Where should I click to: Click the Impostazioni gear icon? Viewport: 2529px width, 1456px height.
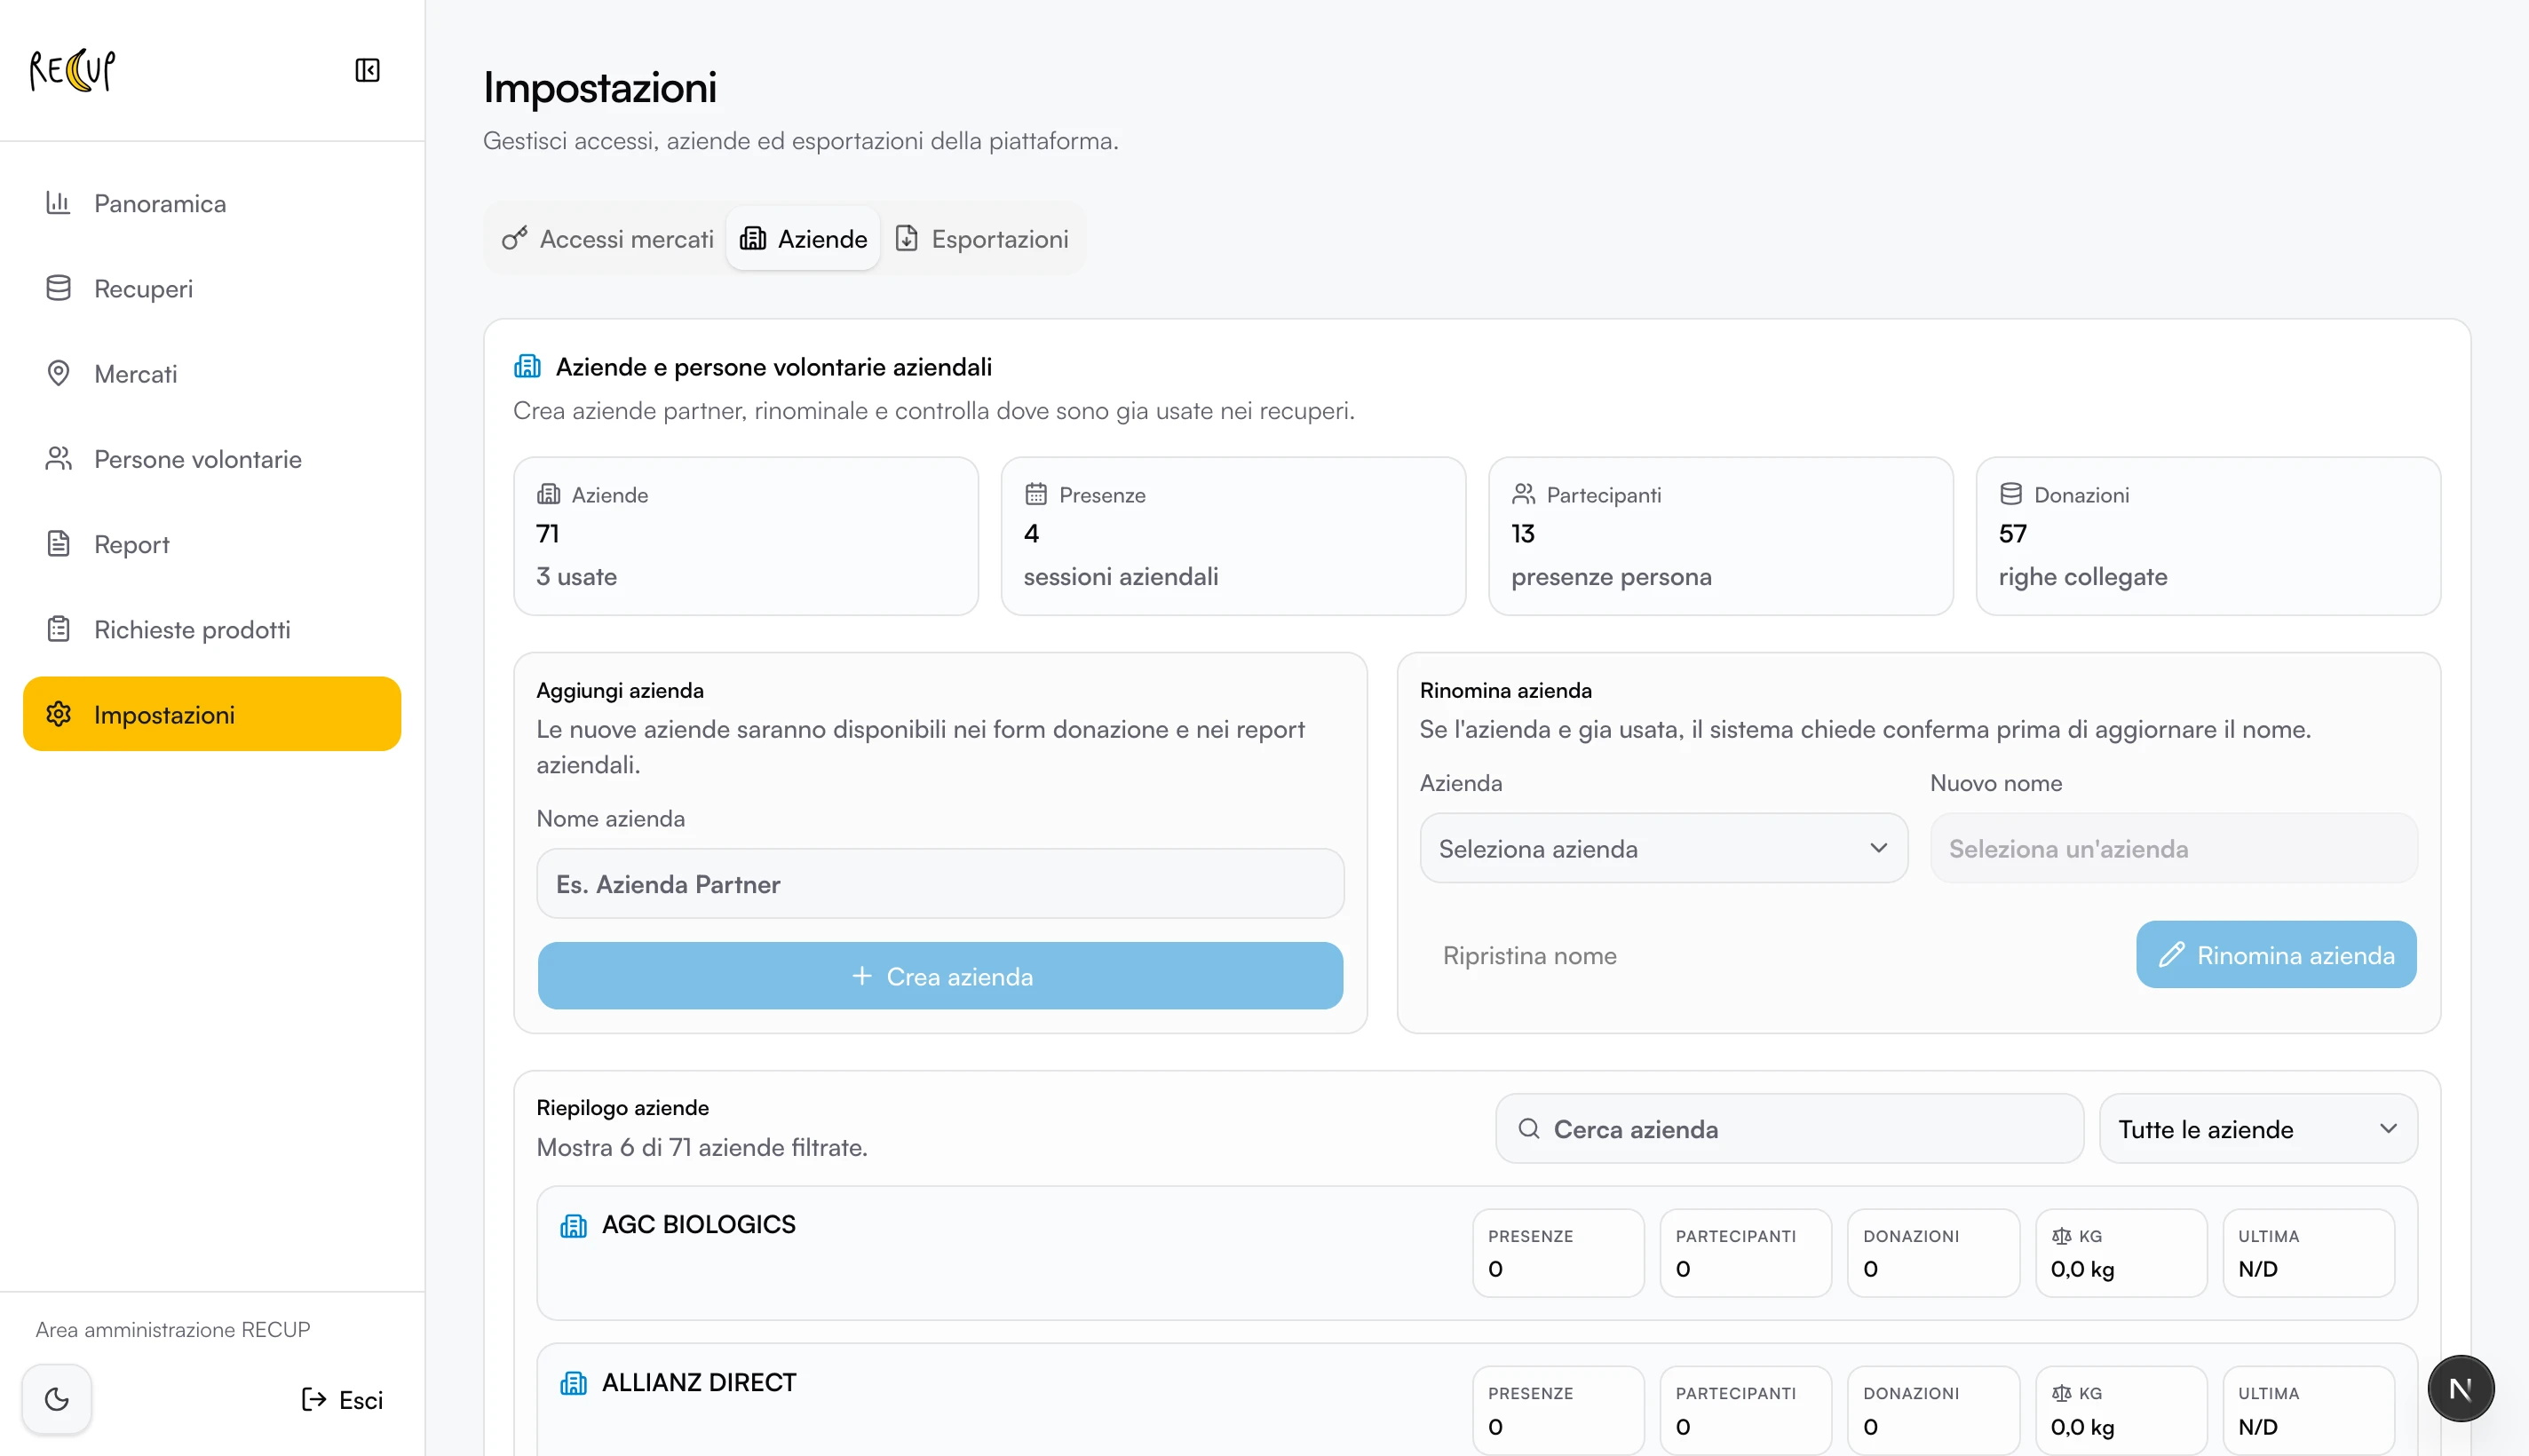(x=58, y=714)
